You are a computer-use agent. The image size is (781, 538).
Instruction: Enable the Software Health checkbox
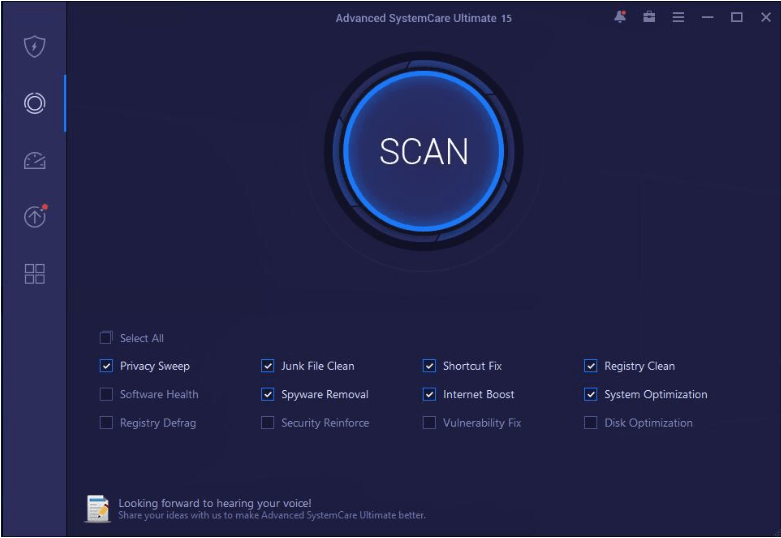tap(106, 395)
